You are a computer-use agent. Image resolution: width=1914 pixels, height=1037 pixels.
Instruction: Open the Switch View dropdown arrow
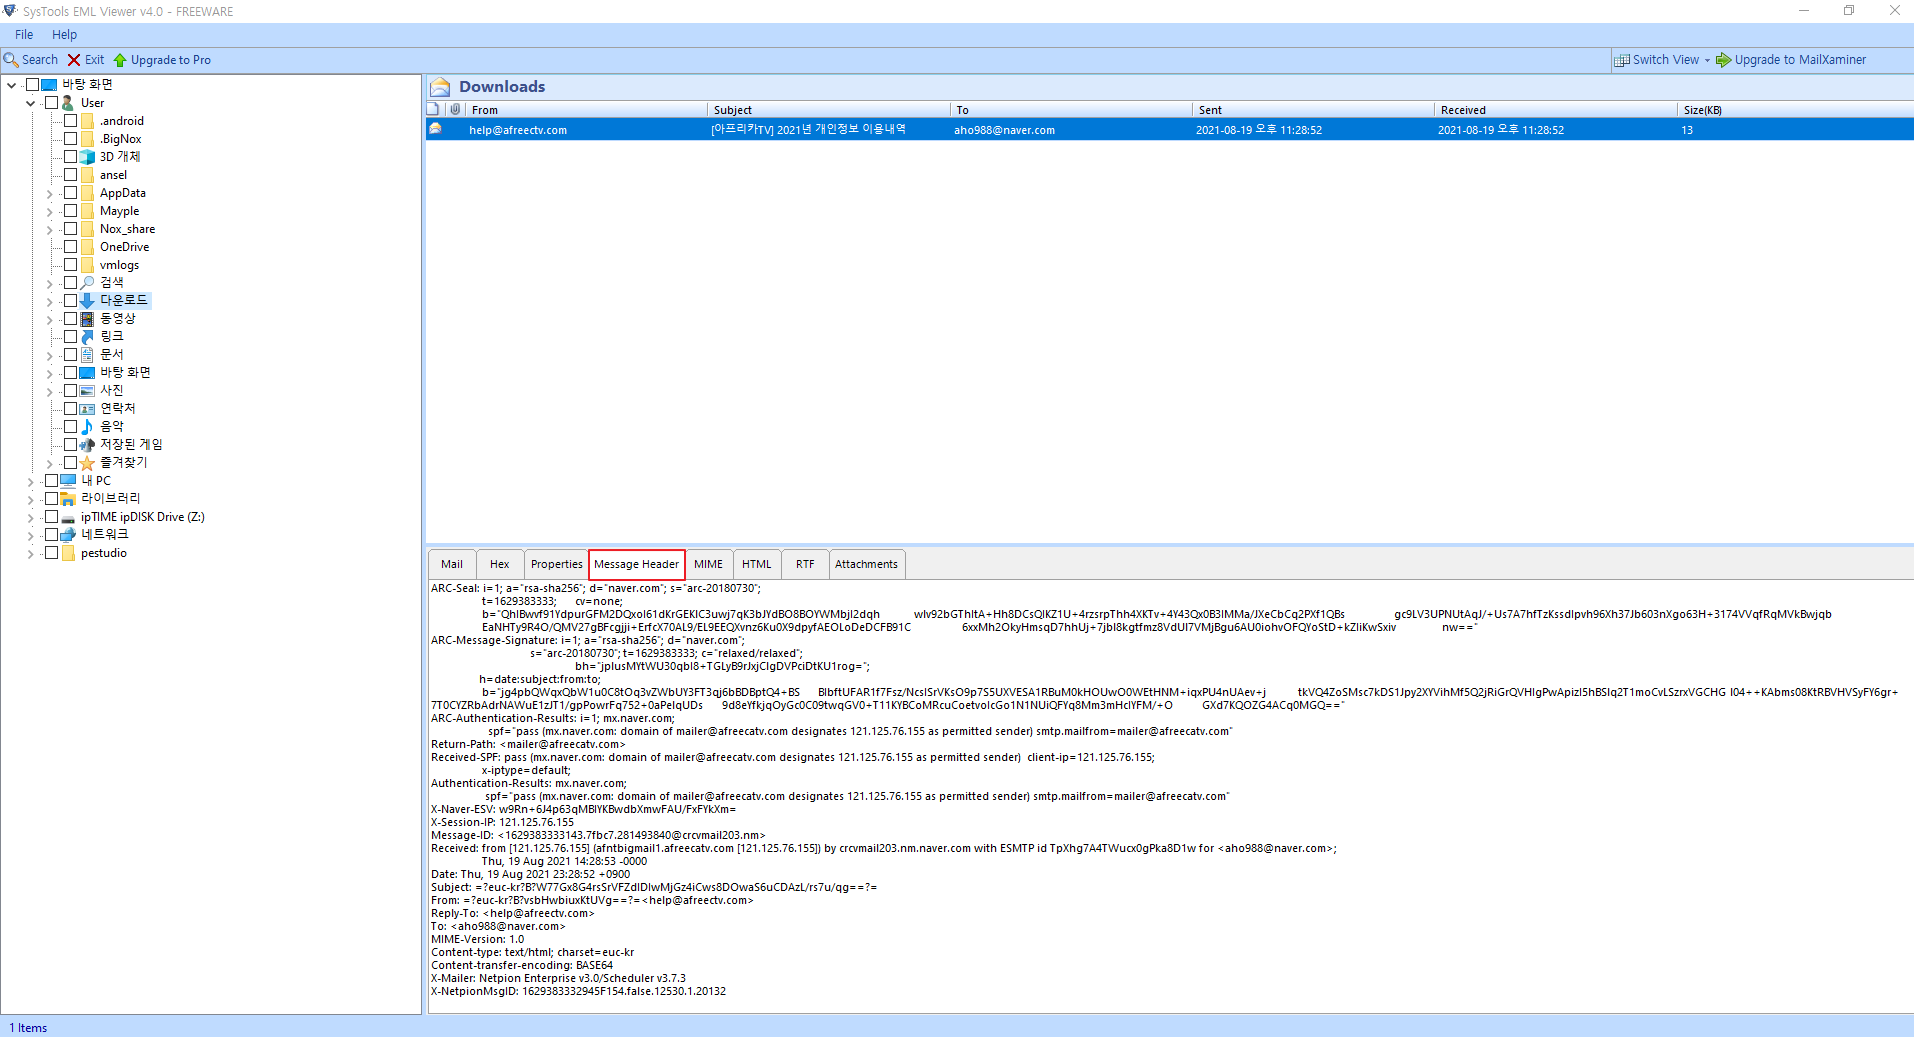coord(1707,60)
